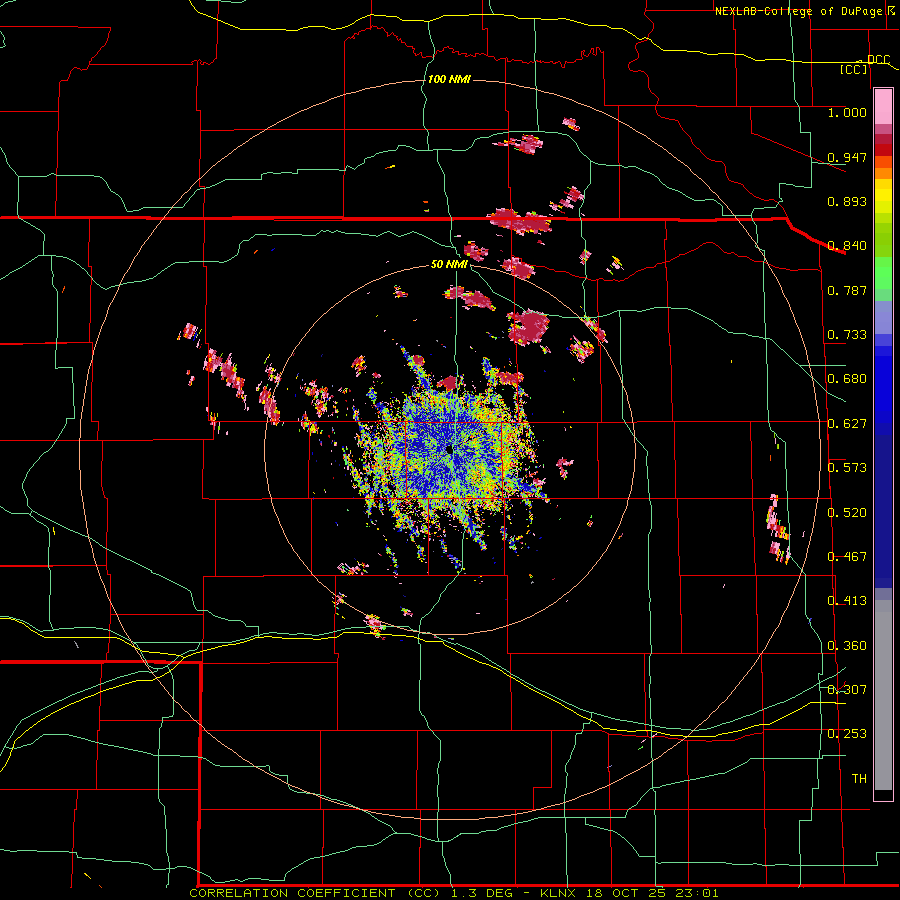
Task: Select the yellow segment of the color bar
Action: click(883, 196)
